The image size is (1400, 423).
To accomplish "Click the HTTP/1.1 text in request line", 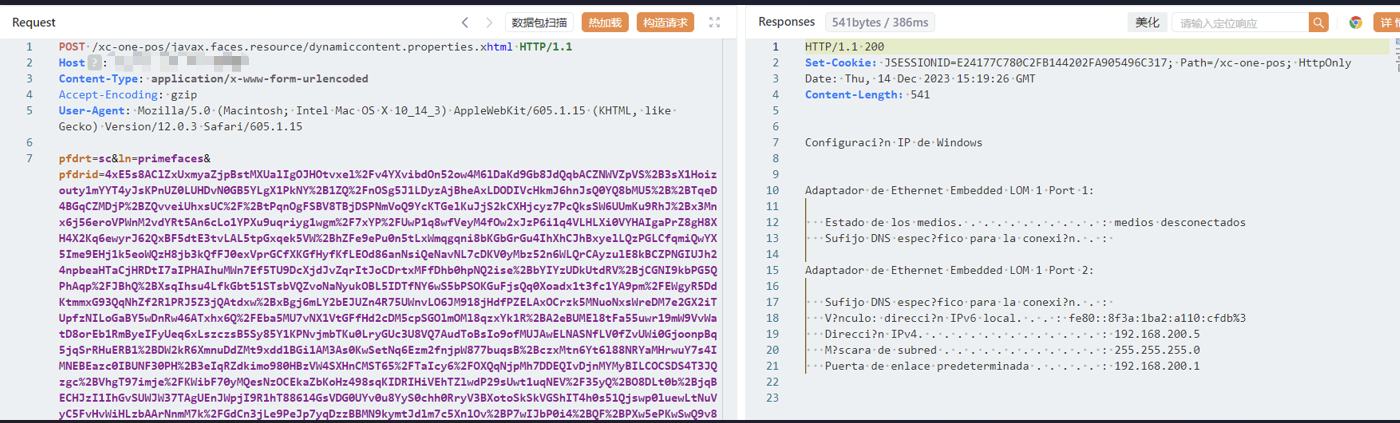I will pyautogui.click(x=546, y=47).
